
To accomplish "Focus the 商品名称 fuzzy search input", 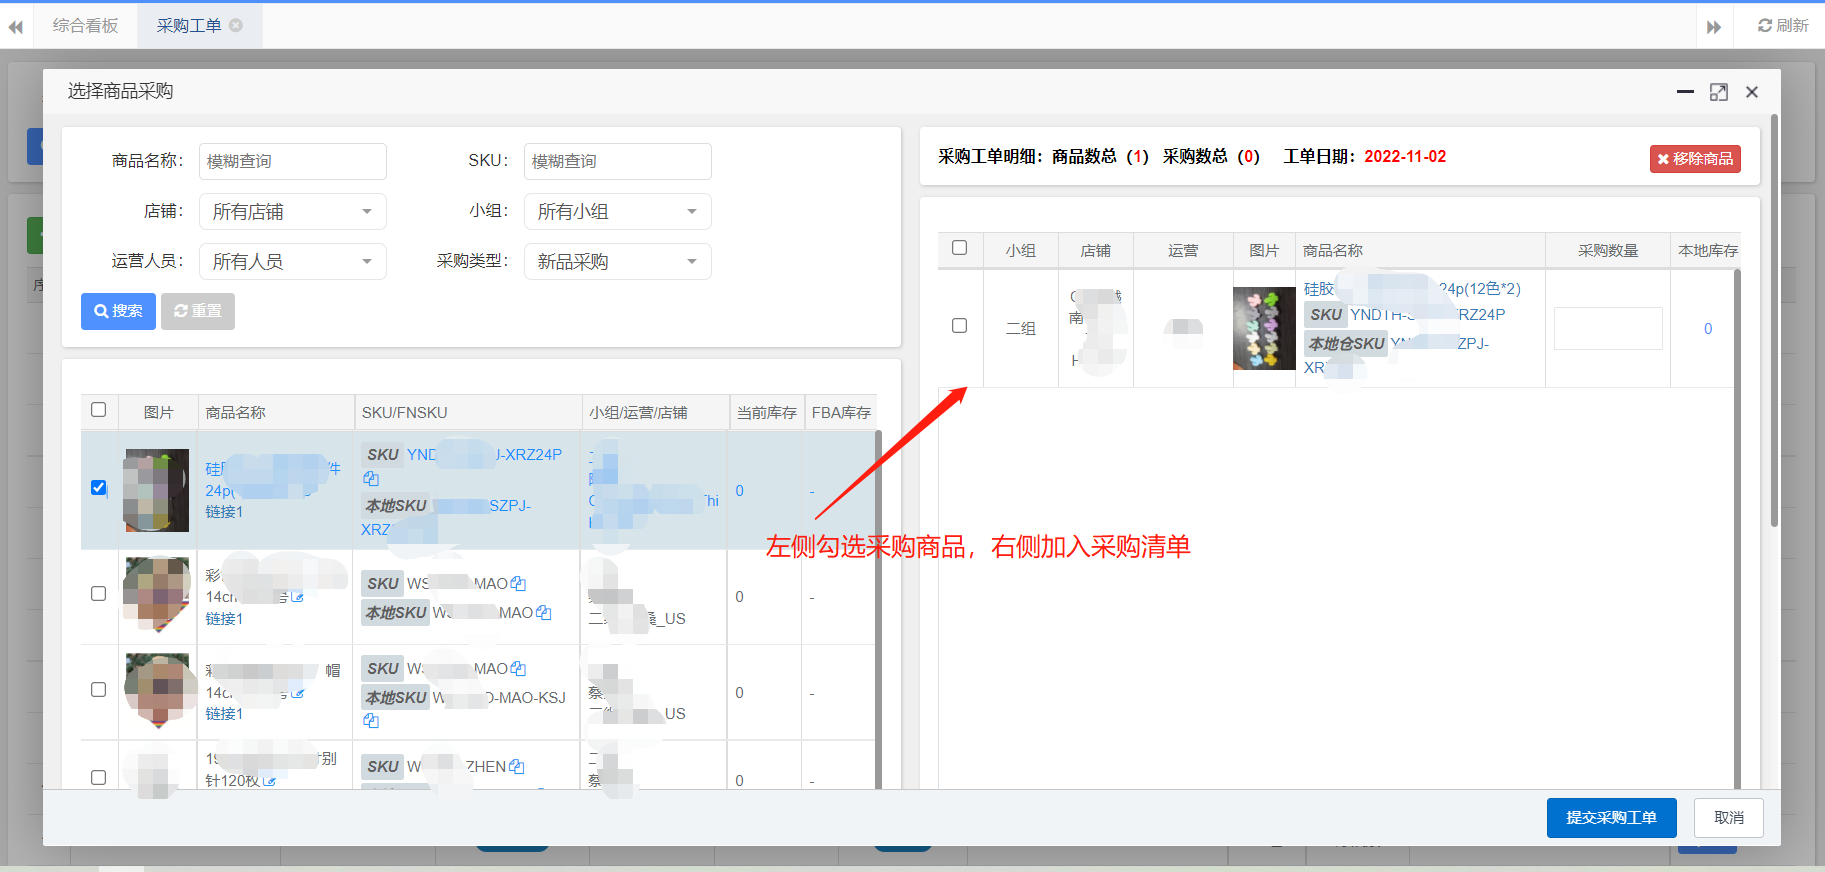I will click(x=293, y=161).
